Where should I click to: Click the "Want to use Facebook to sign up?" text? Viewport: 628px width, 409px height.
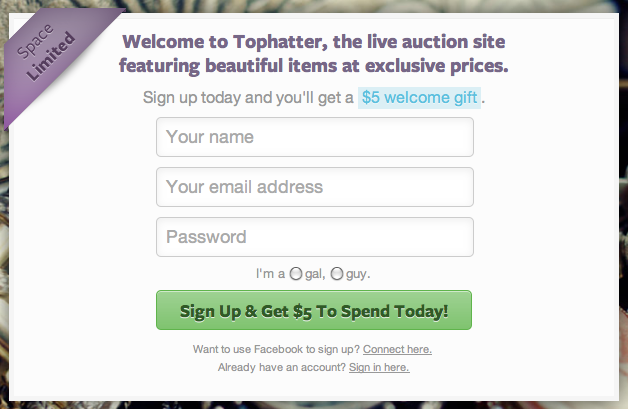(x=277, y=349)
